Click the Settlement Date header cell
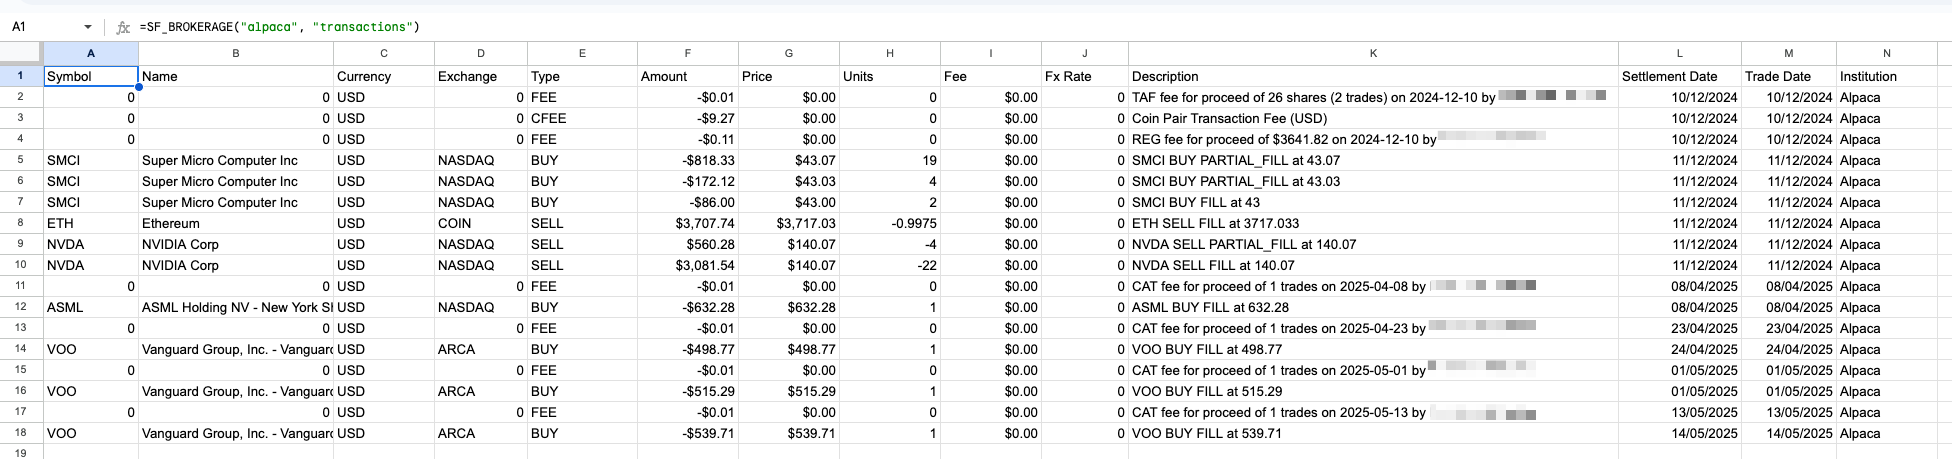 pyautogui.click(x=1679, y=76)
